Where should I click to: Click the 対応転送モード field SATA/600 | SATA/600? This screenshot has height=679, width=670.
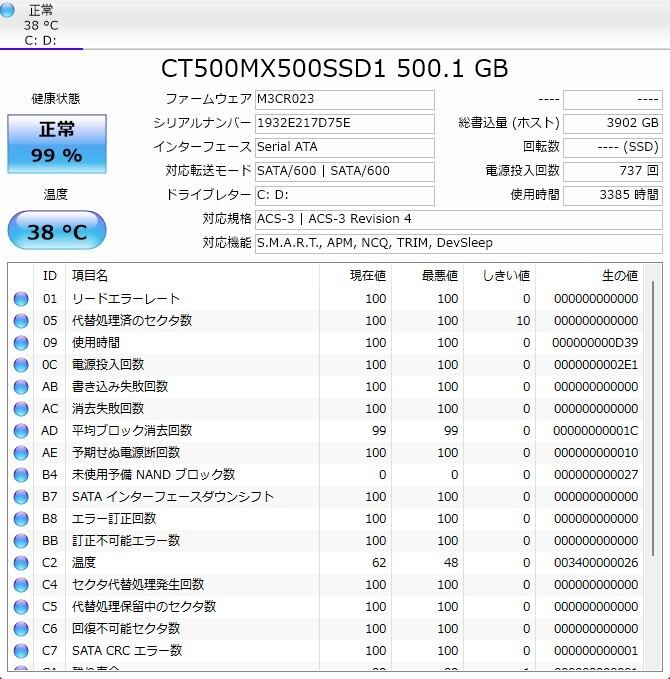coord(345,171)
